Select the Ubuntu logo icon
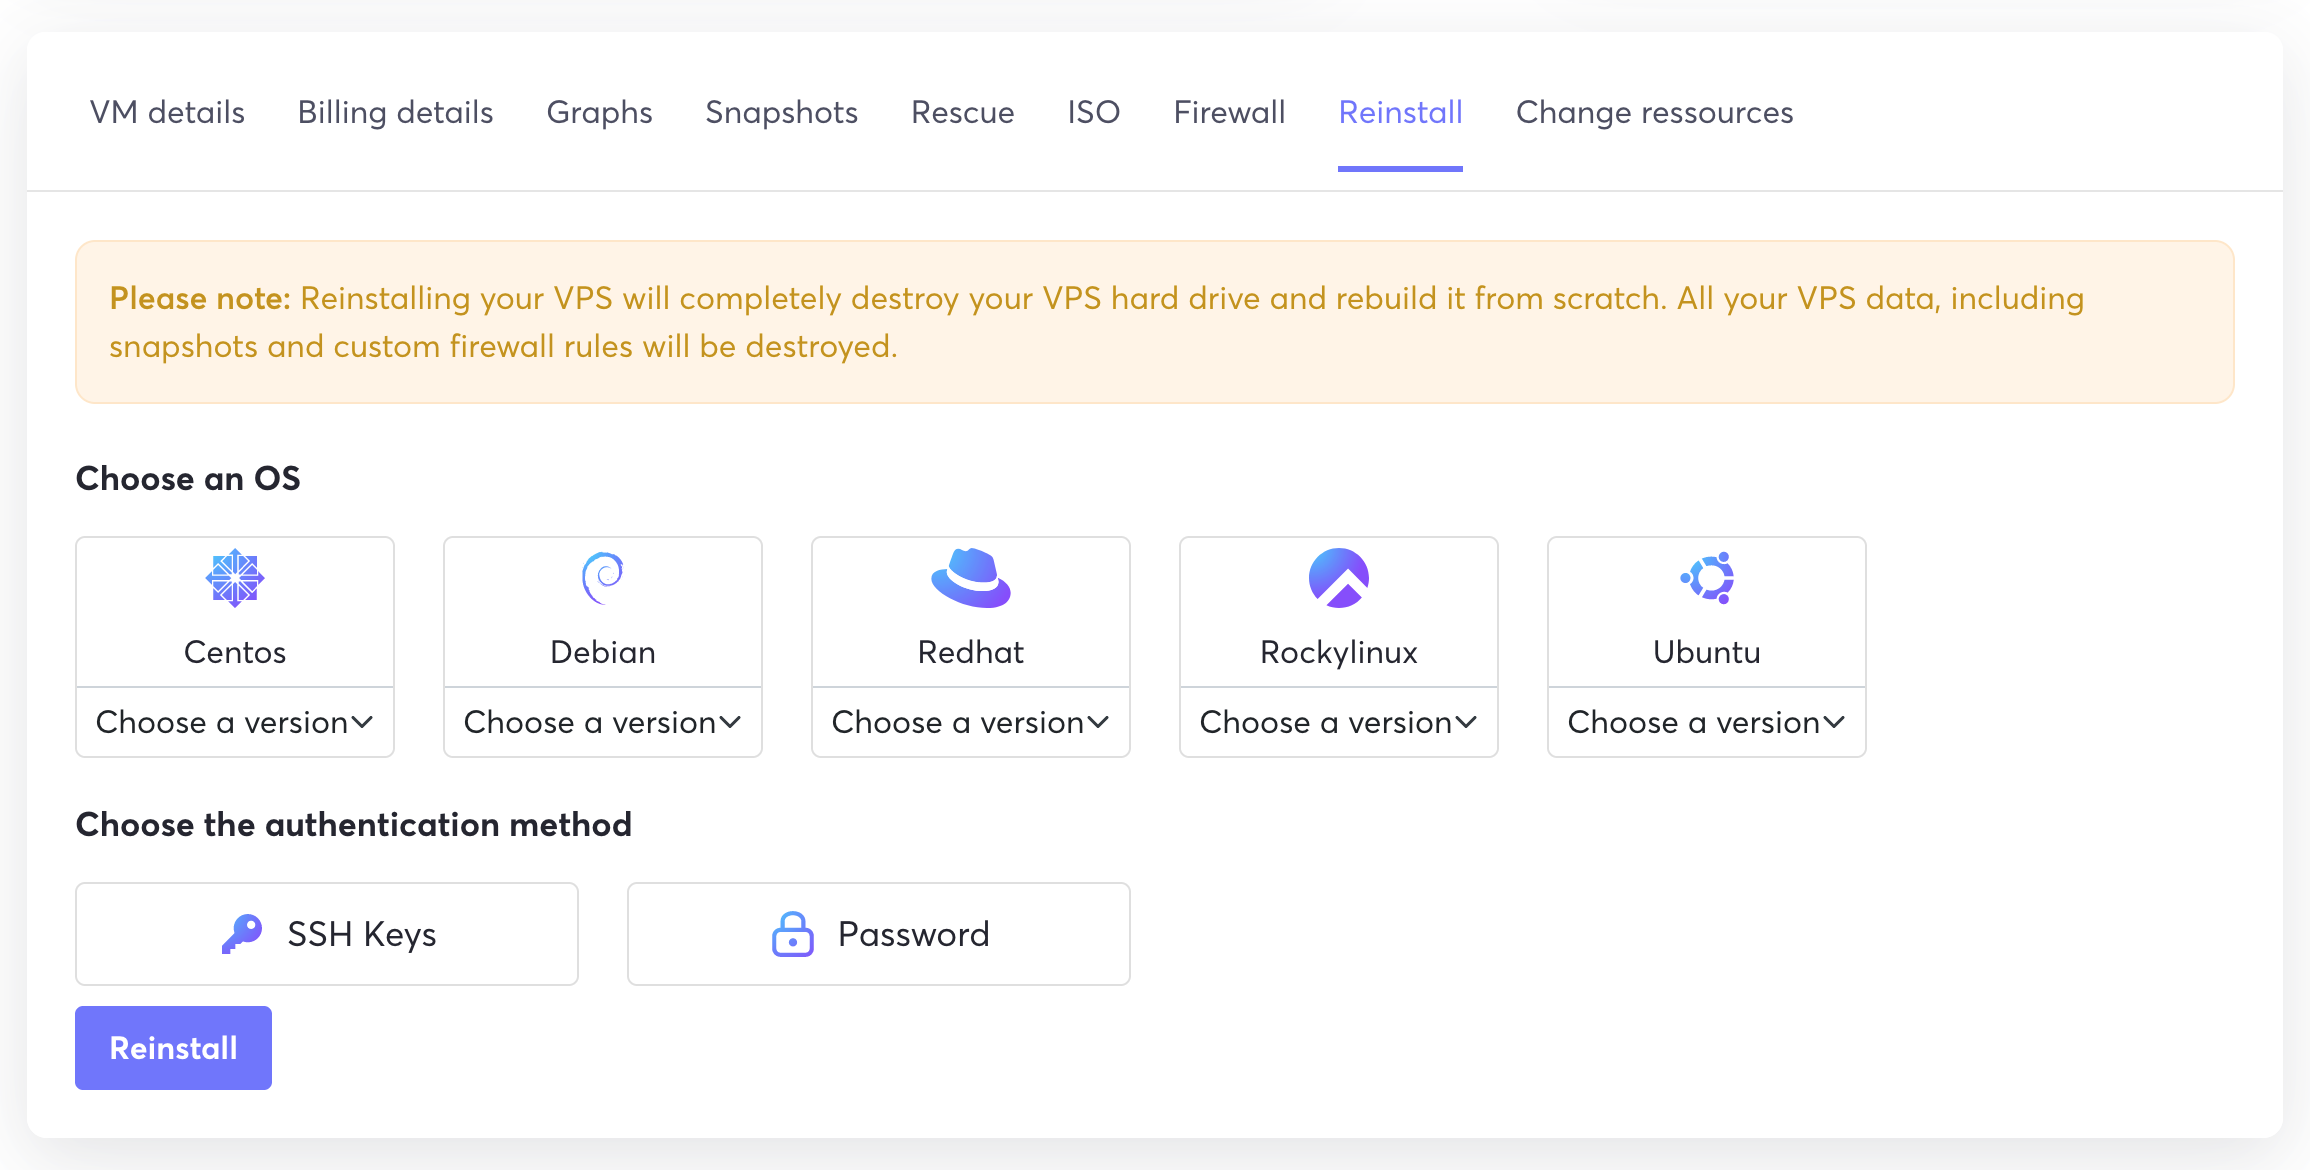 (1707, 578)
